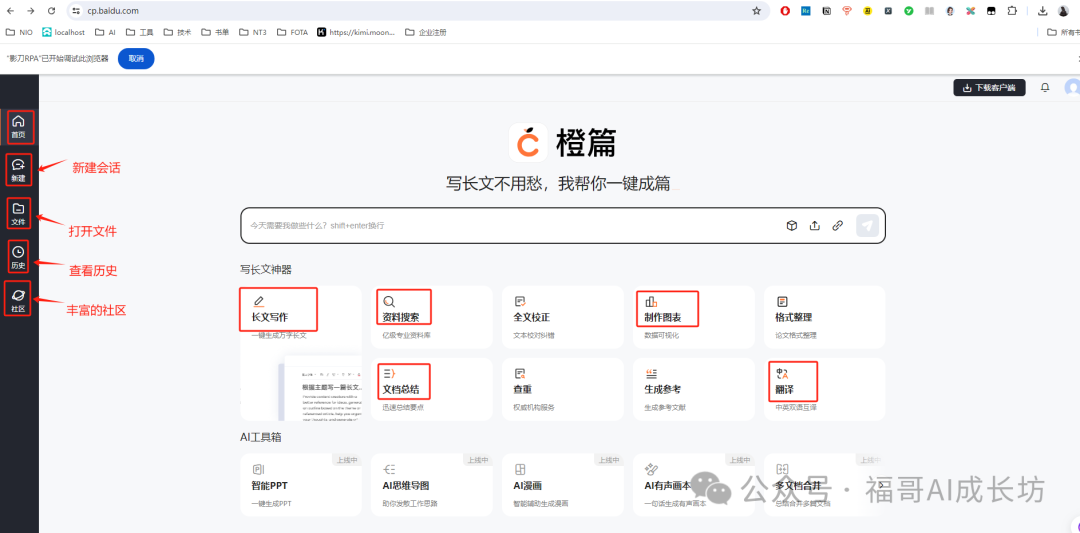Click the 橙篇 orange logo

click(x=528, y=142)
